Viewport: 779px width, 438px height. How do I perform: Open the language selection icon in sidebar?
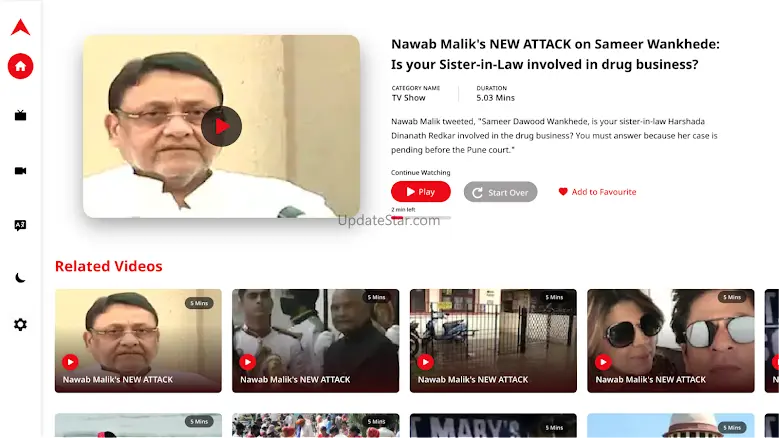(x=20, y=225)
